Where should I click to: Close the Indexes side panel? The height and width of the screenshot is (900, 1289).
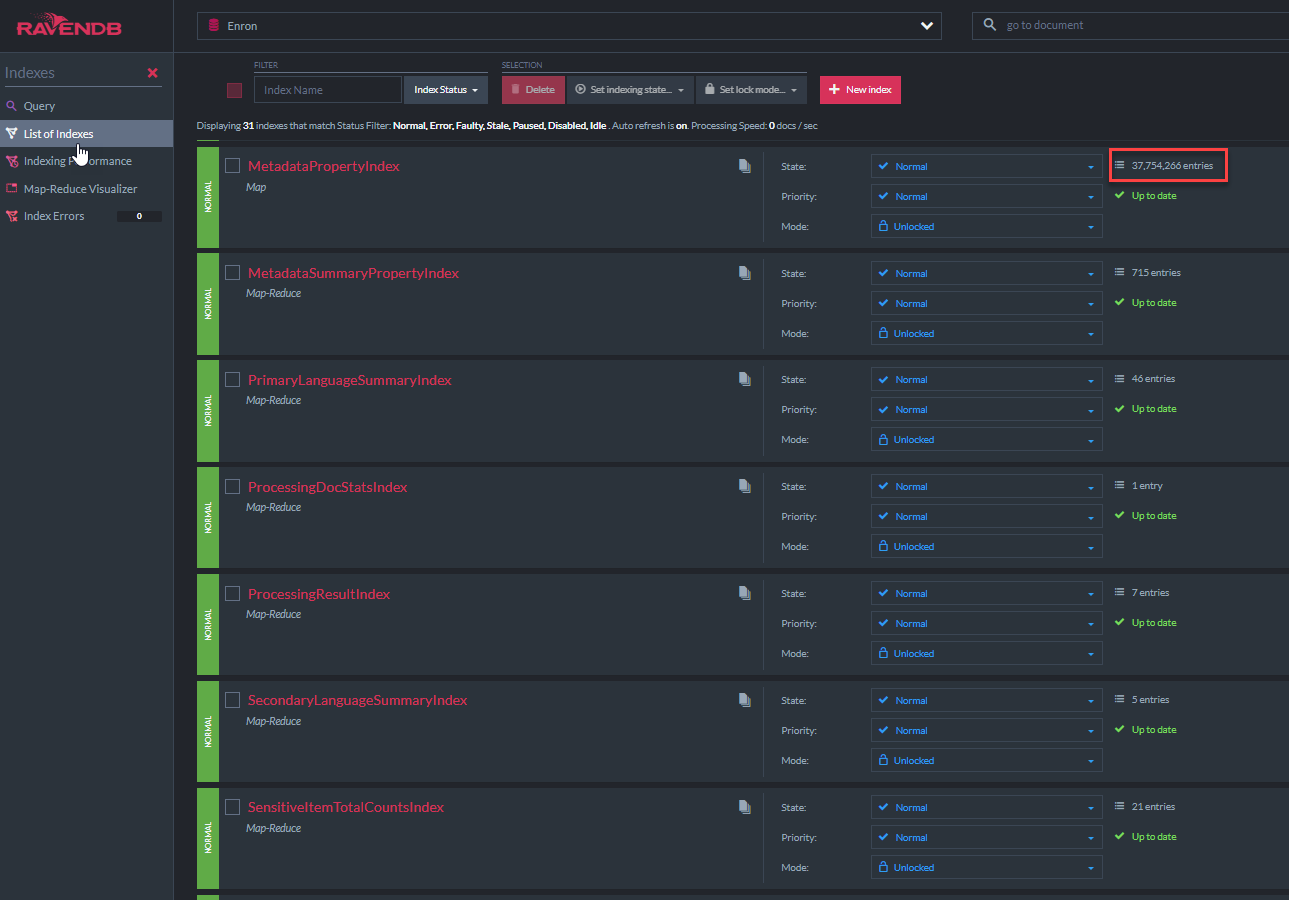(x=153, y=73)
